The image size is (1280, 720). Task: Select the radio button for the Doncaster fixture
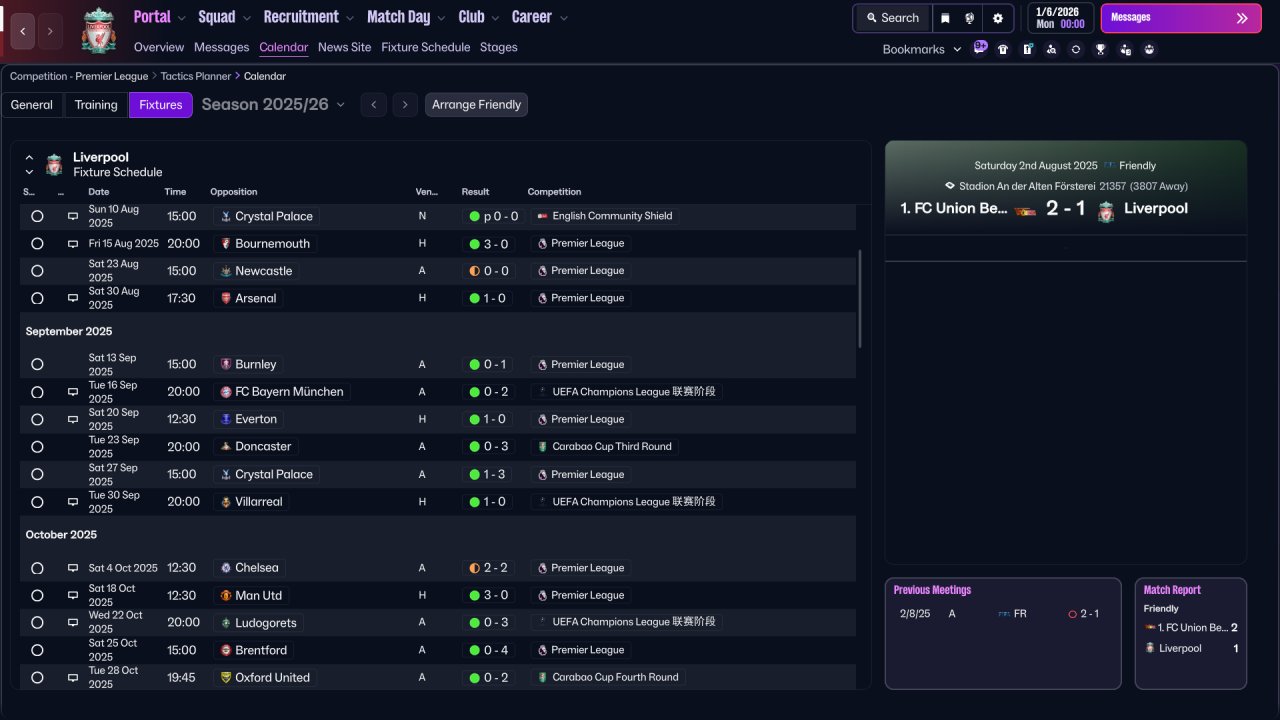37,447
